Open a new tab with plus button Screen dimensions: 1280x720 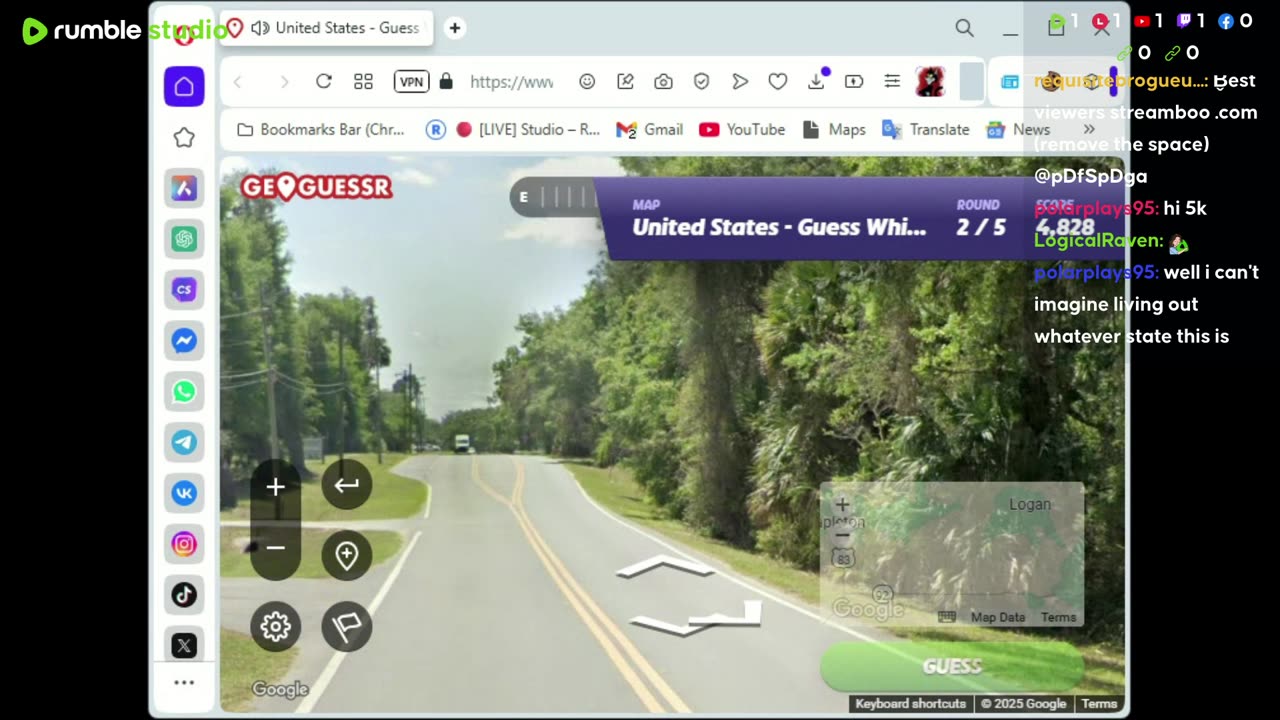pos(454,28)
